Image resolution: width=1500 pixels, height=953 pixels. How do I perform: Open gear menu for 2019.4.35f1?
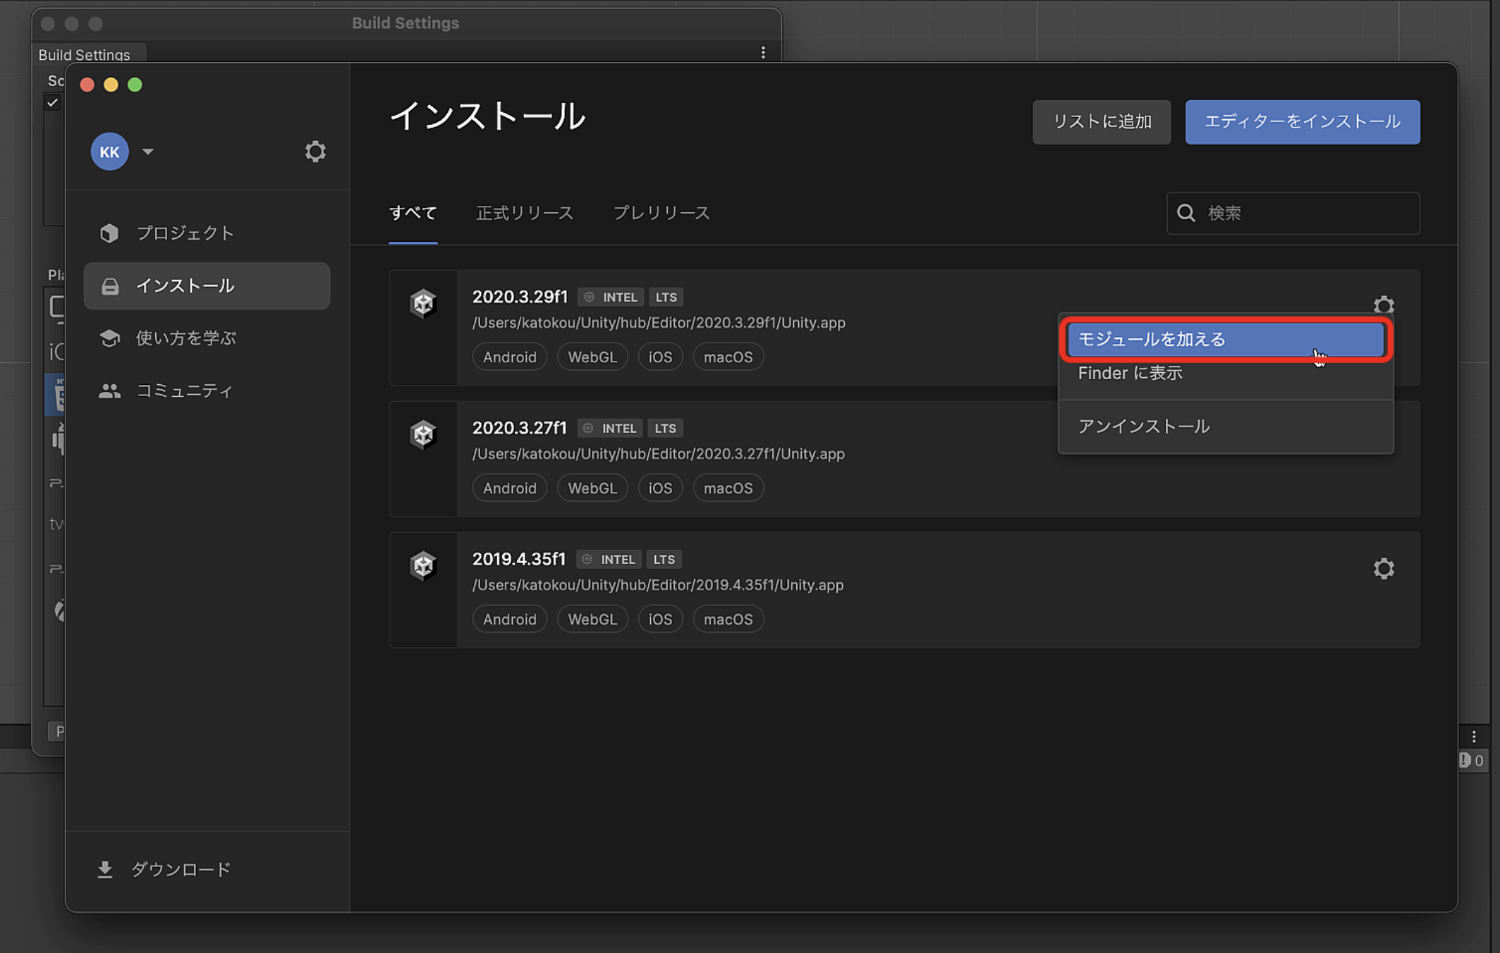[1384, 569]
